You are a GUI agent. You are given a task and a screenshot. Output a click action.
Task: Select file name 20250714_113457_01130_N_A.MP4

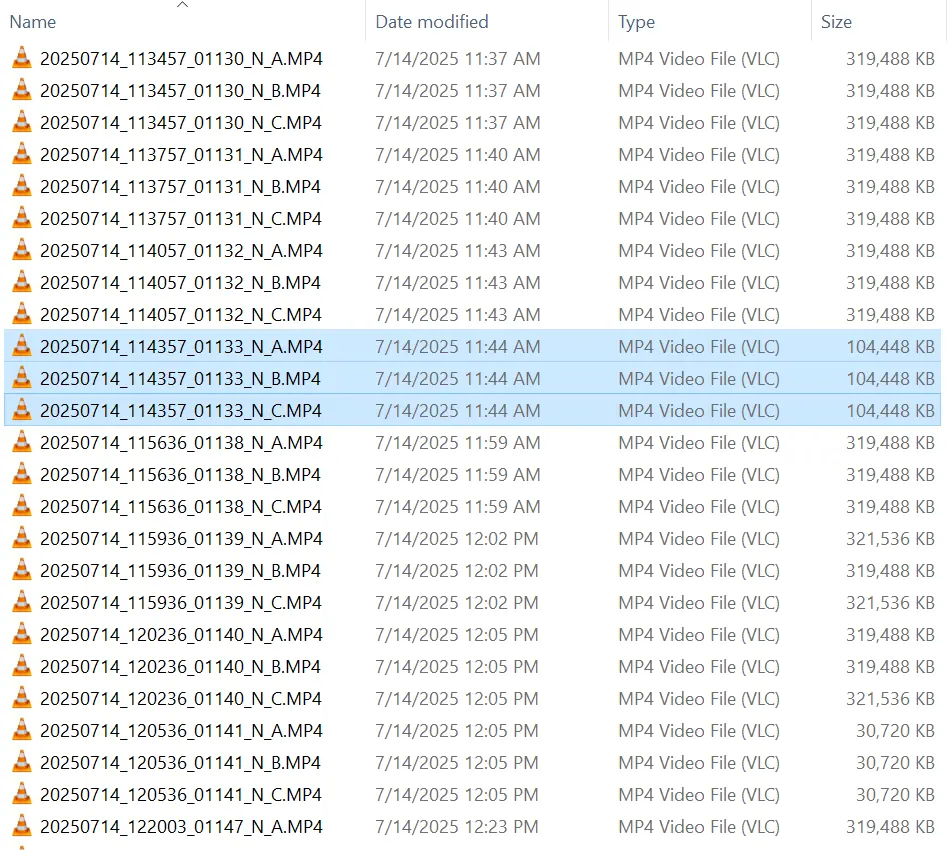[181, 59]
